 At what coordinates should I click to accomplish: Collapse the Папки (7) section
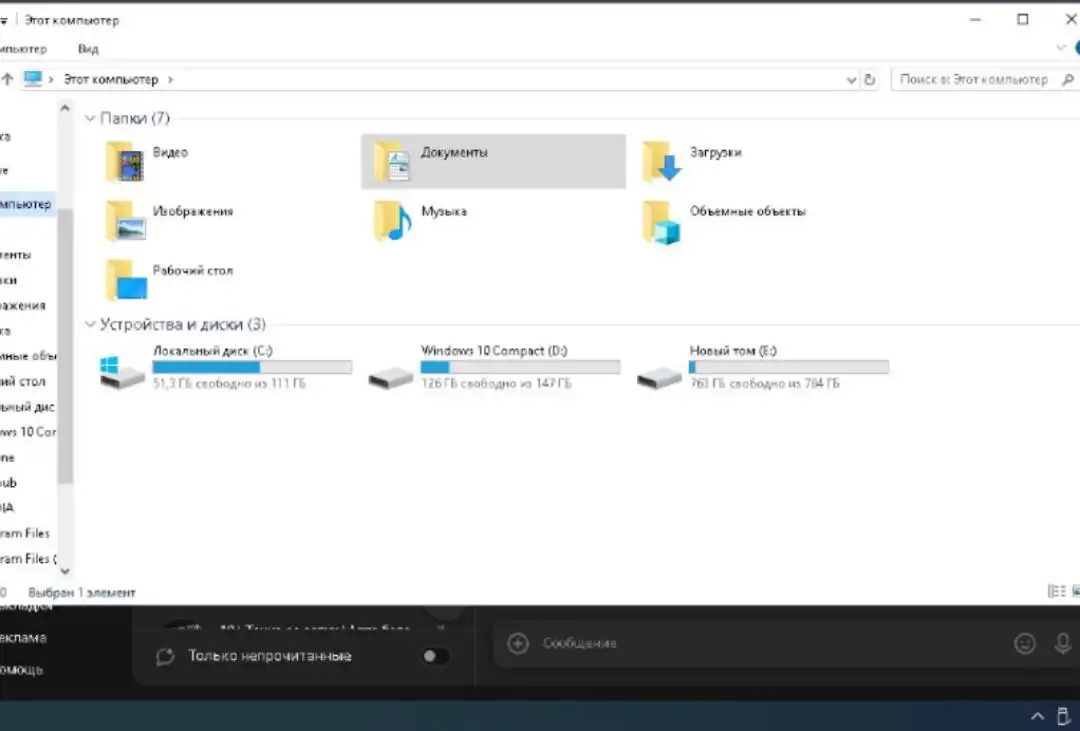pyautogui.click(x=91, y=119)
